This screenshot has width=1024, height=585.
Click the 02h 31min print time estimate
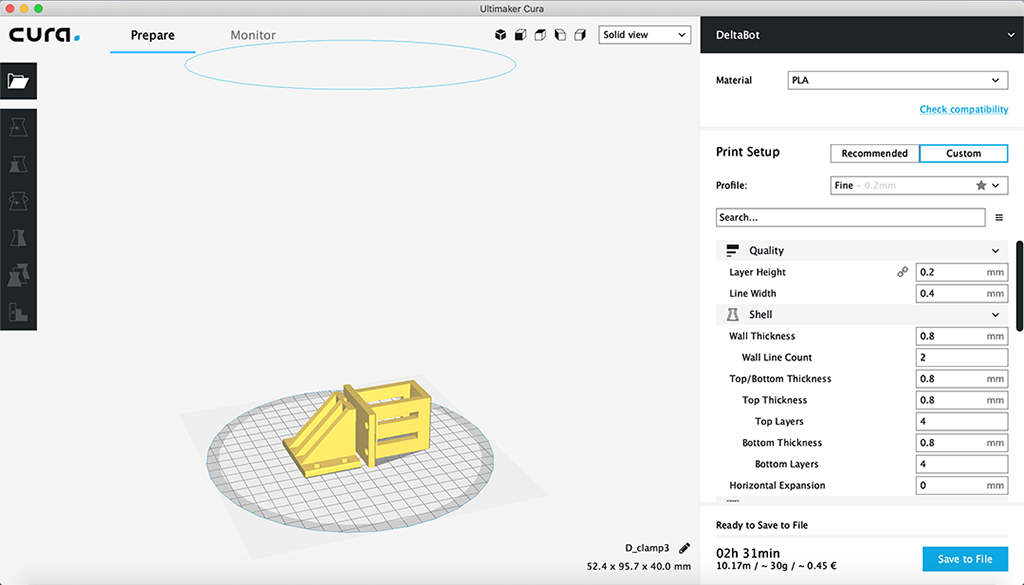(748, 553)
